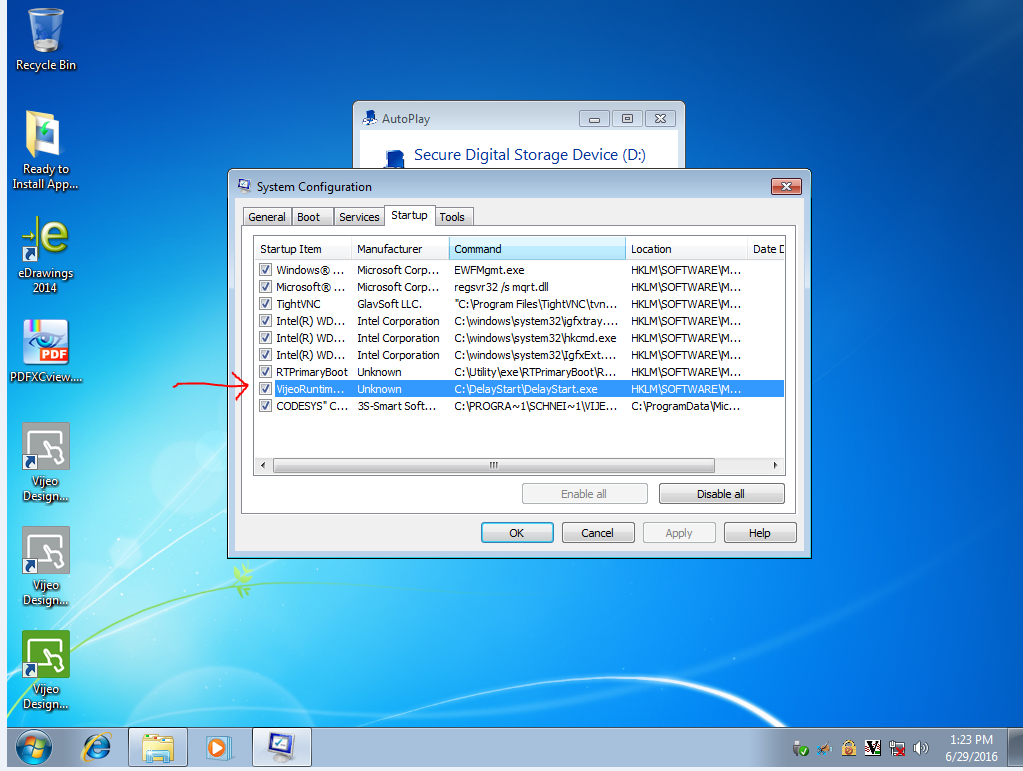Screen dimensions: 1023x771
Task: Select System Configuration taskbar button
Action: coord(282,748)
